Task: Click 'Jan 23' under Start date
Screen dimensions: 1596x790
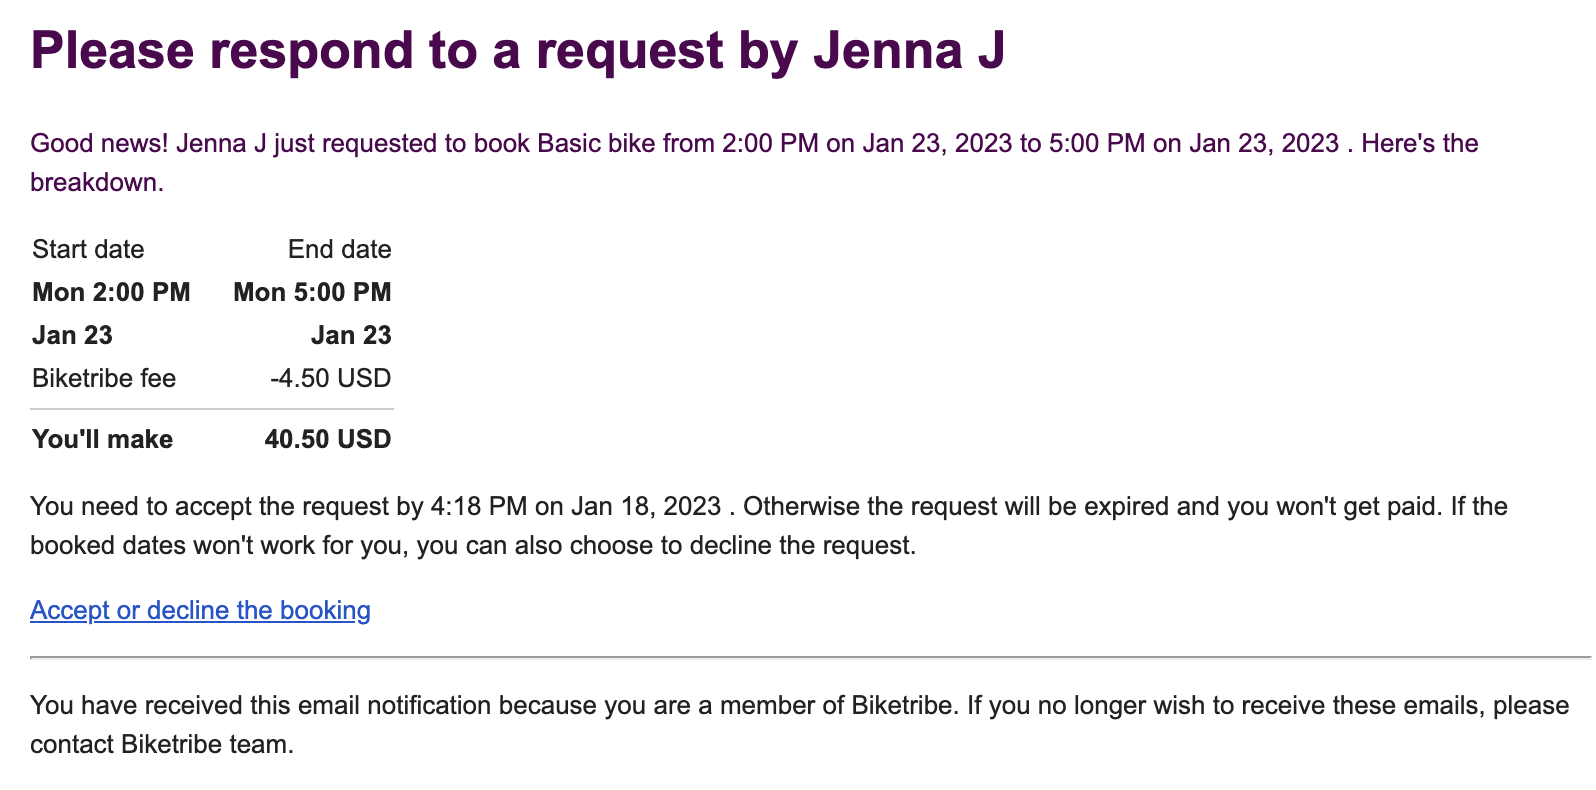Action: click(x=72, y=335)
